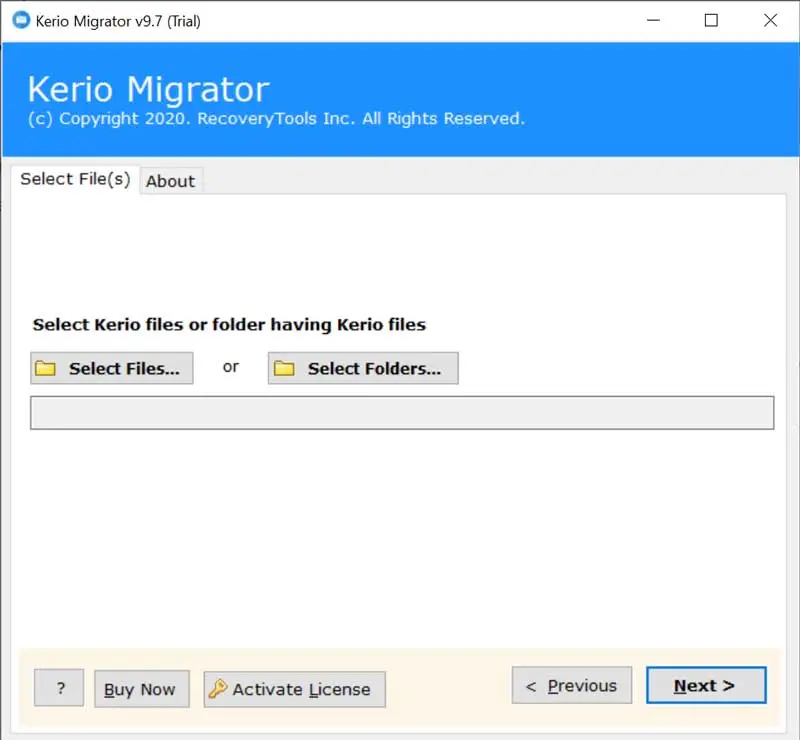Click the key icon beside Activate License
Screen dimensions: 800x740
[x=218, y=689]
